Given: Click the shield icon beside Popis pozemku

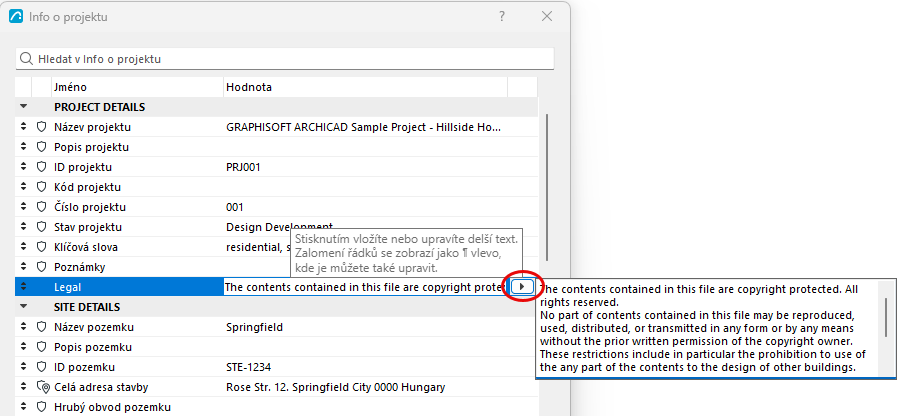Looking at the screenshot, I should (41, 347).
